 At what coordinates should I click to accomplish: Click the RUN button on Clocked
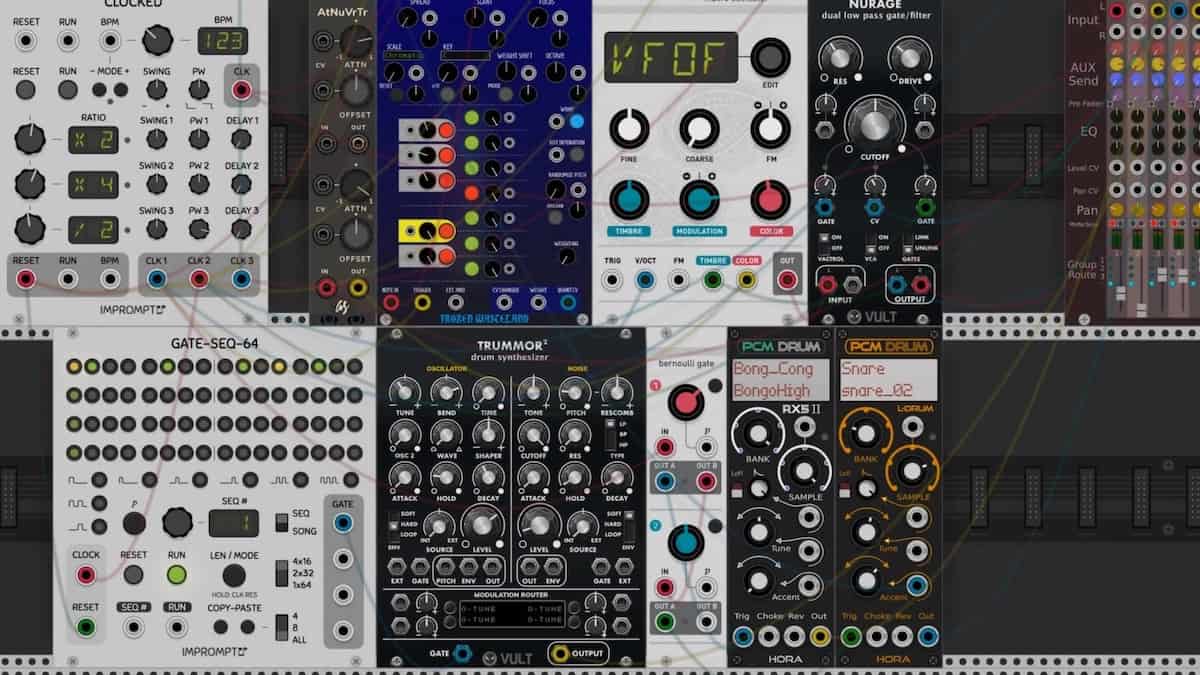(68, 89)
